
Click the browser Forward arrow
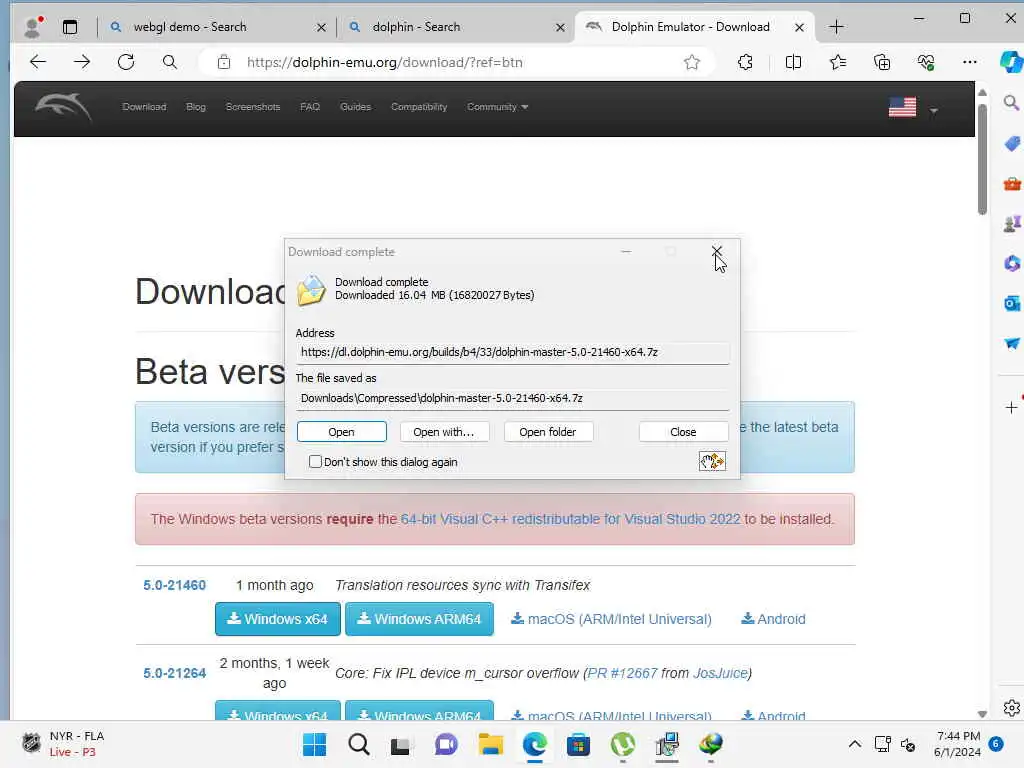click(82, 62)
